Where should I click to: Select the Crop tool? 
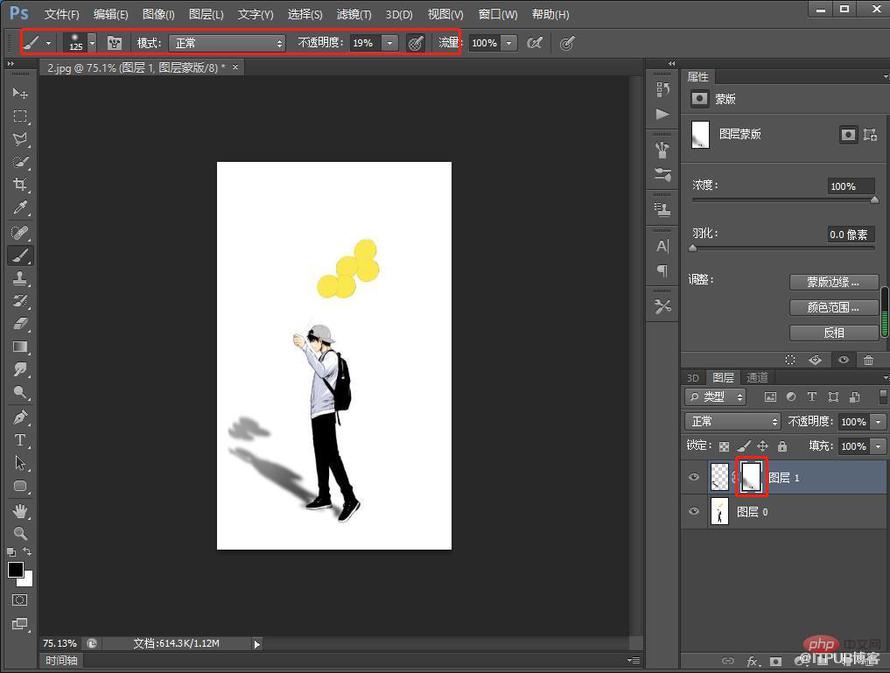click(20, 184)
